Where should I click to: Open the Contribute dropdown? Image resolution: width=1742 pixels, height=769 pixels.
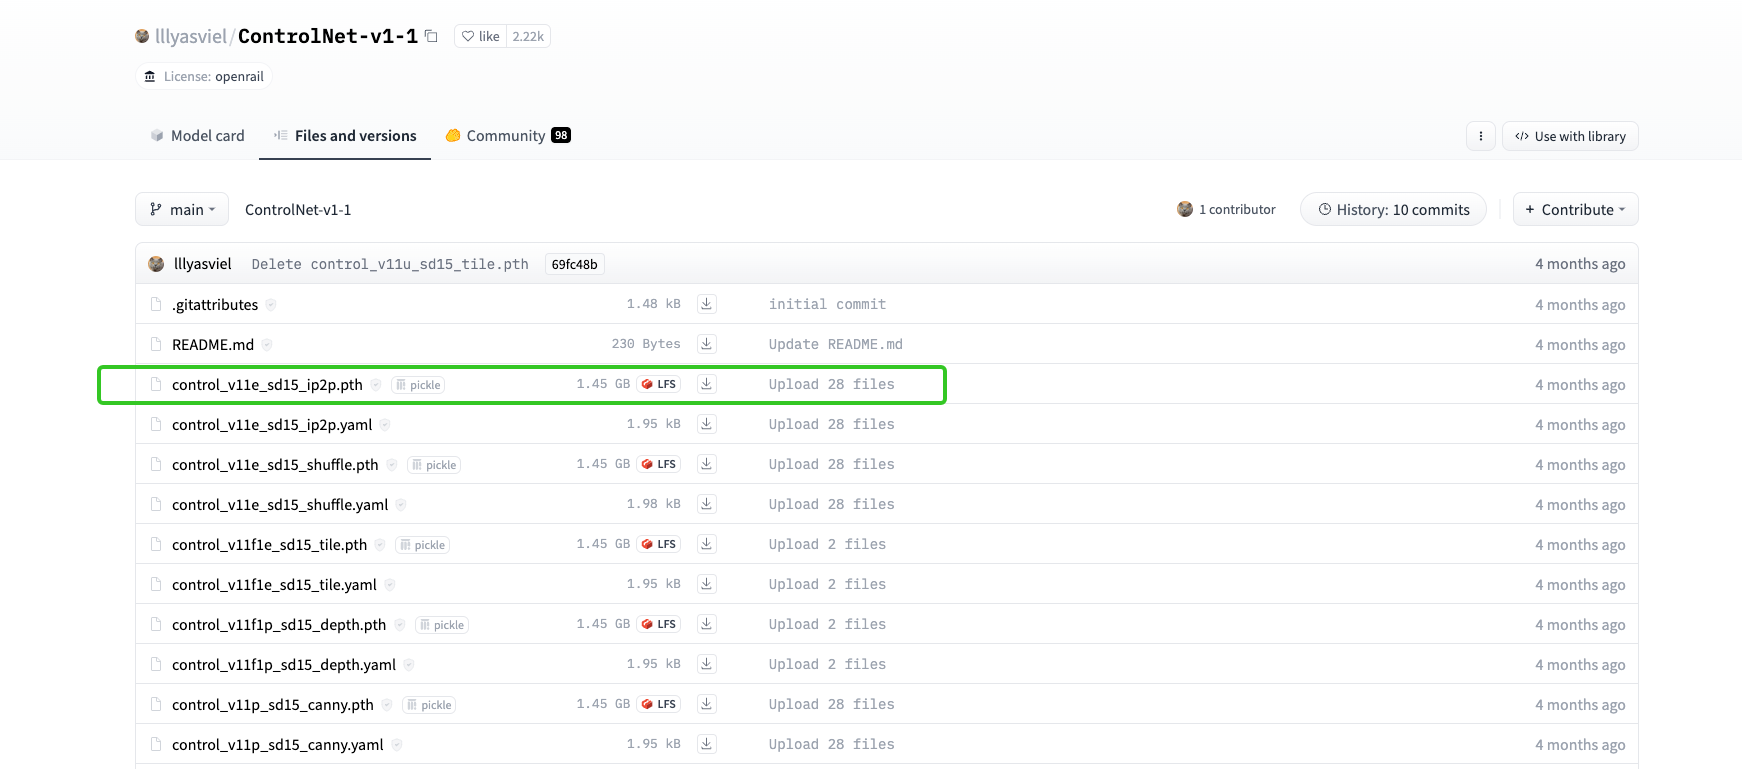[x=1575, y=209]
